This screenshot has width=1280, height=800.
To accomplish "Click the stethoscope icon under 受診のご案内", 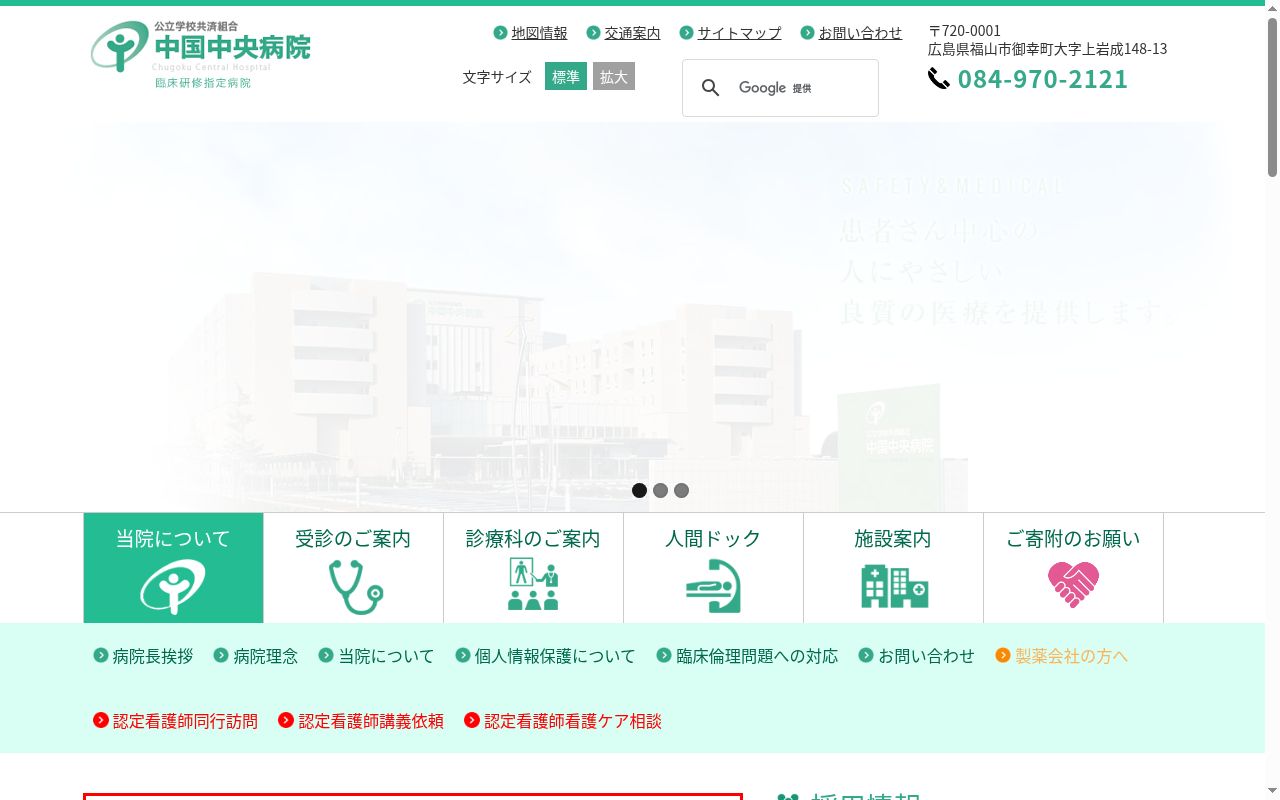I will 355,587.
